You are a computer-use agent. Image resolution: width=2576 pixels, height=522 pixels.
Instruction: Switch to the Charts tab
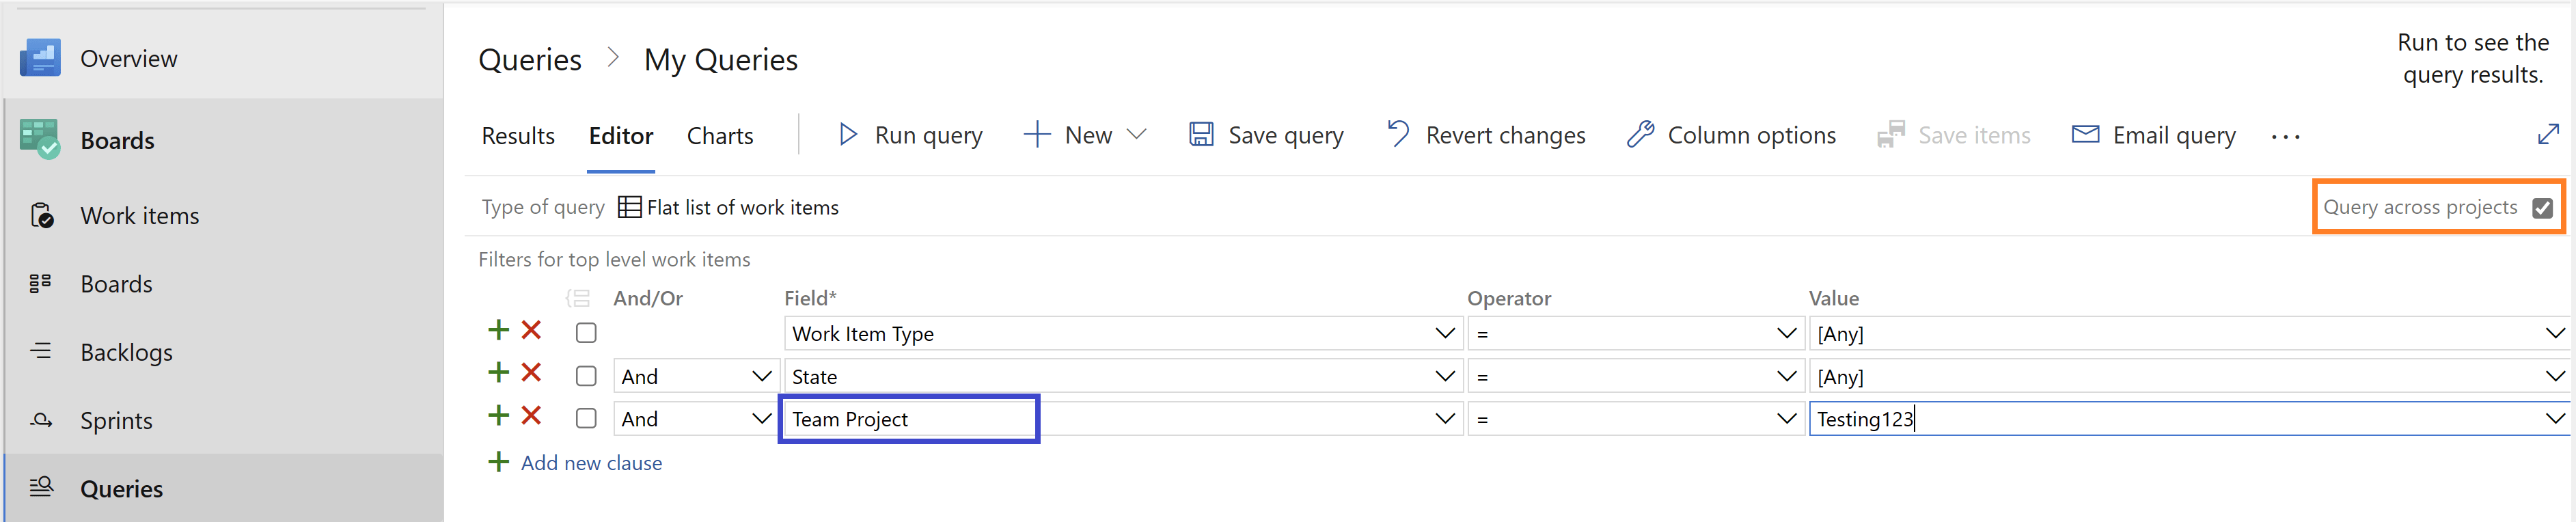(x=720, y=136)
